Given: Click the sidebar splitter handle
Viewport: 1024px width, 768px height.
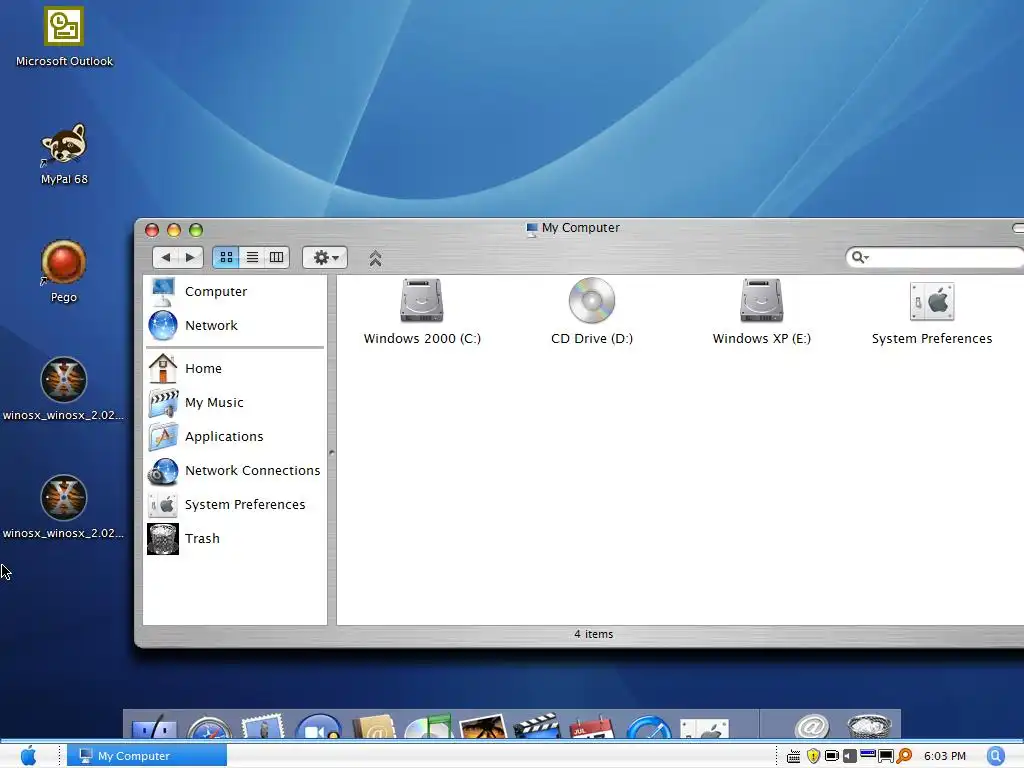Looking at the screenshot, I should pyautogui.click(x=332, y=452).
